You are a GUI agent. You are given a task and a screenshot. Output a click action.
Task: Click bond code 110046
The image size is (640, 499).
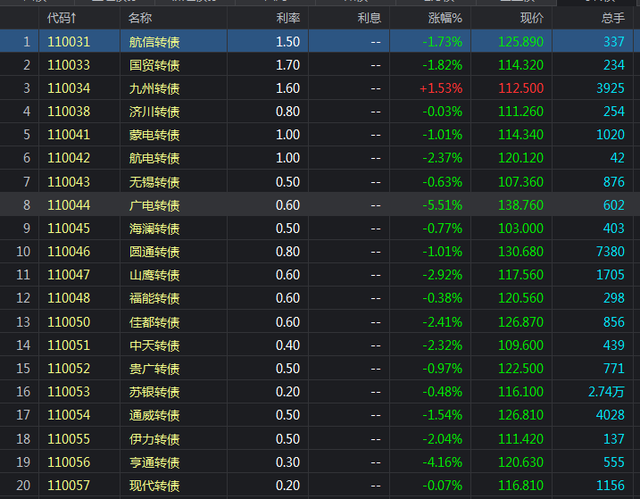[x=69, y=252]
